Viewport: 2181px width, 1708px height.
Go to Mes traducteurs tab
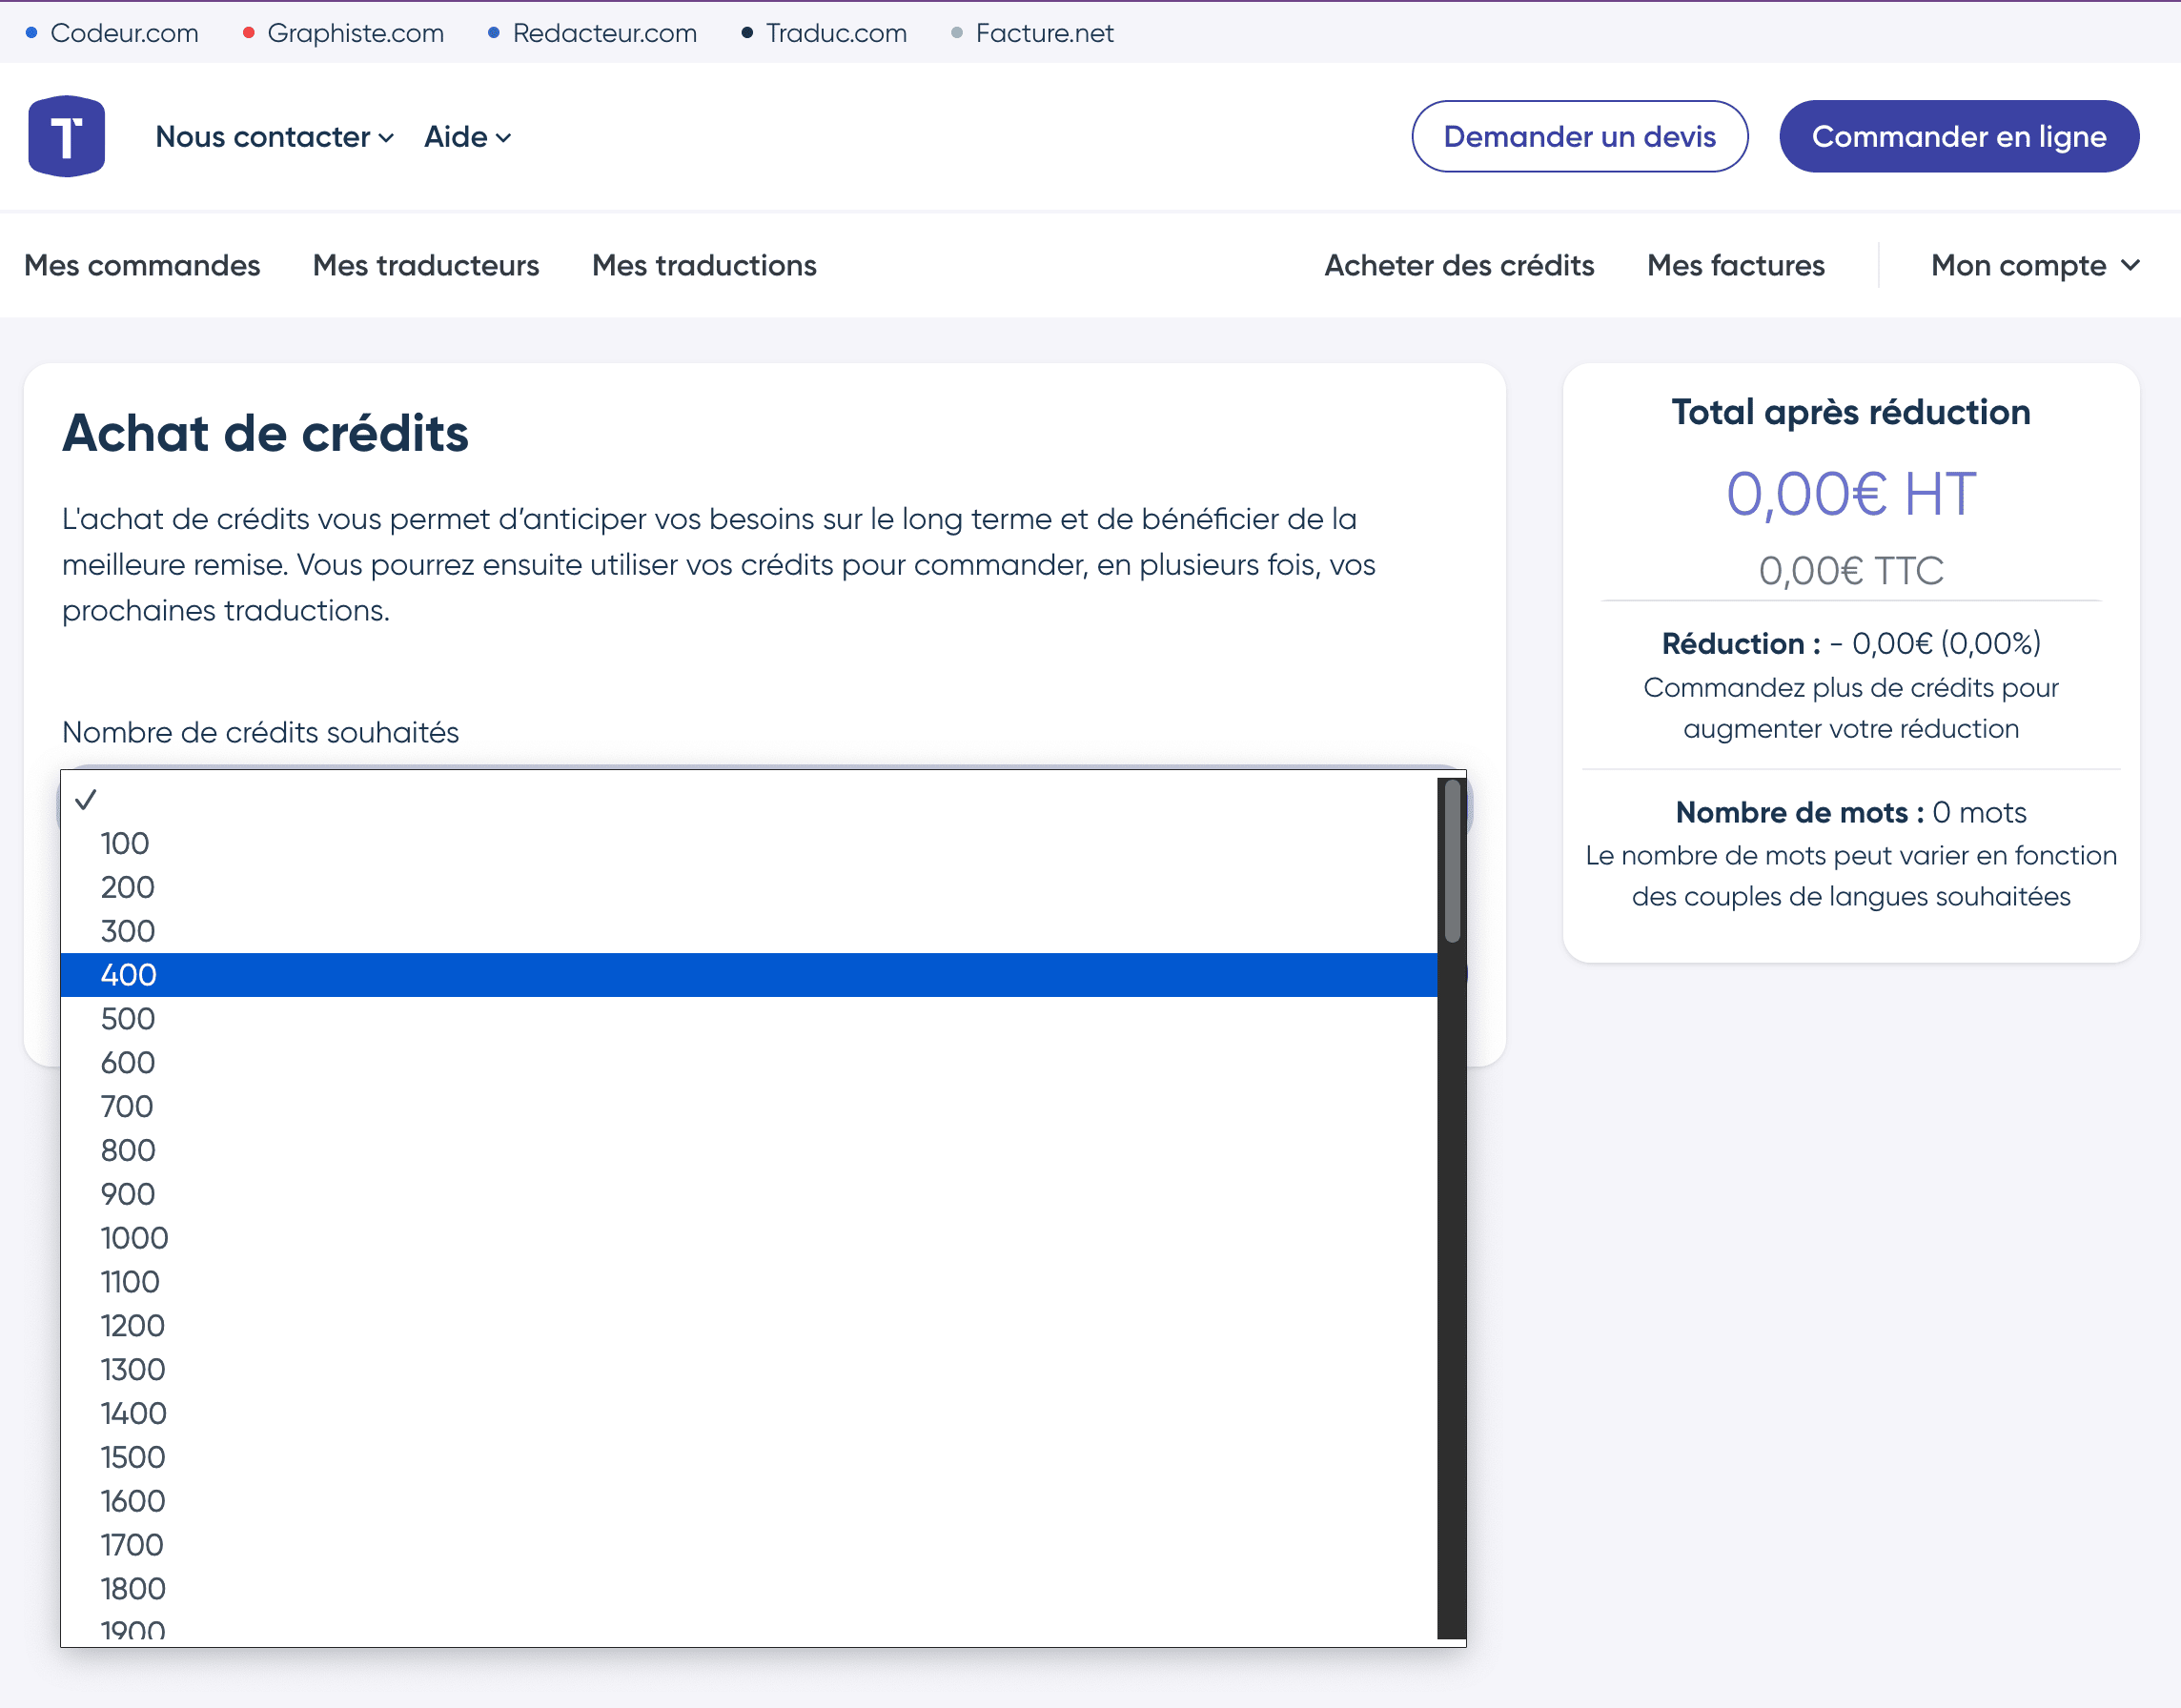pyautogui.click(x=426, y=265)
